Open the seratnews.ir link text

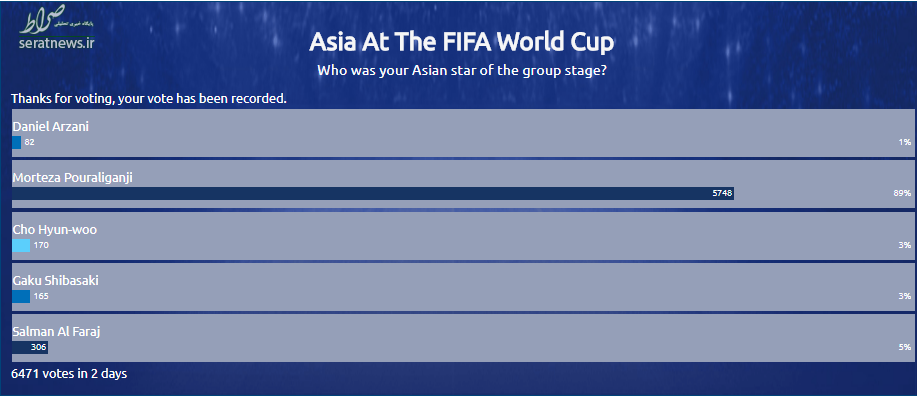coord(56,43)
